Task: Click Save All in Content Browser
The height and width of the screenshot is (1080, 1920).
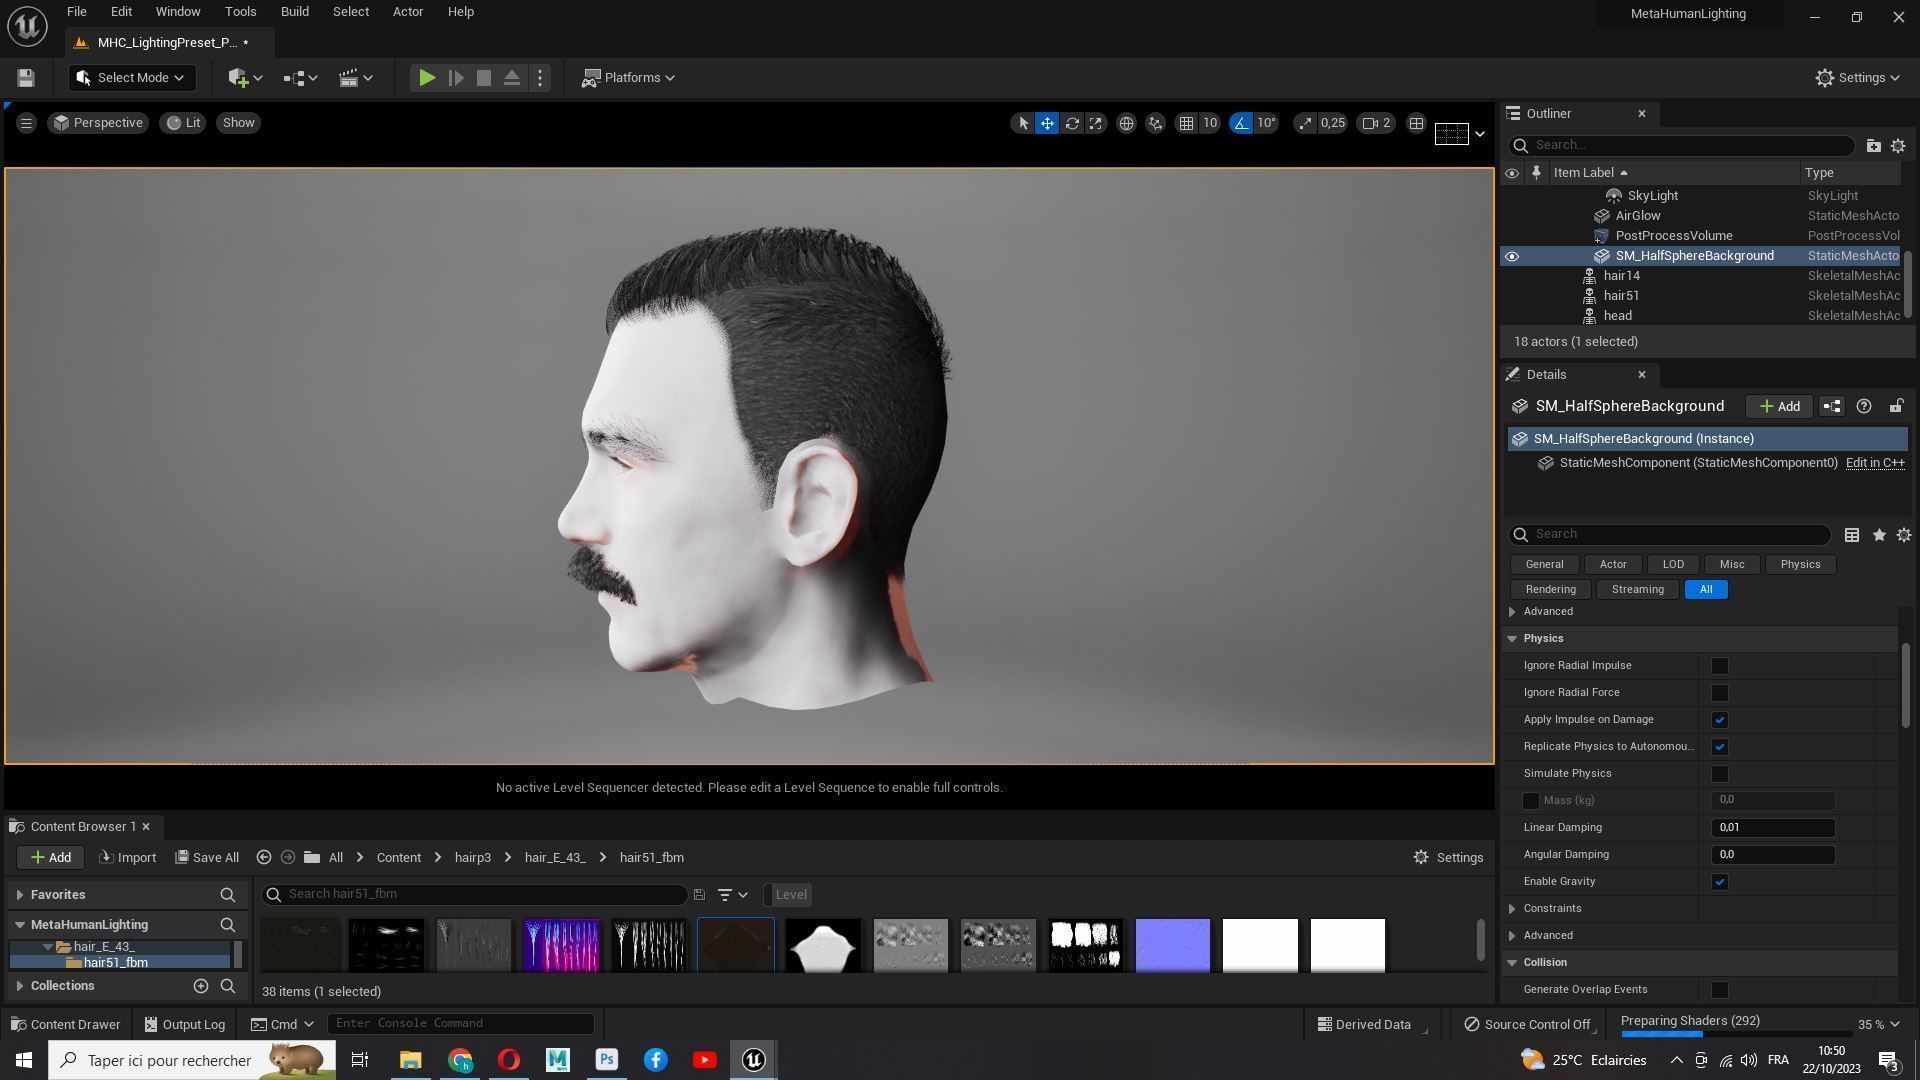Action: tap(207, 858)
